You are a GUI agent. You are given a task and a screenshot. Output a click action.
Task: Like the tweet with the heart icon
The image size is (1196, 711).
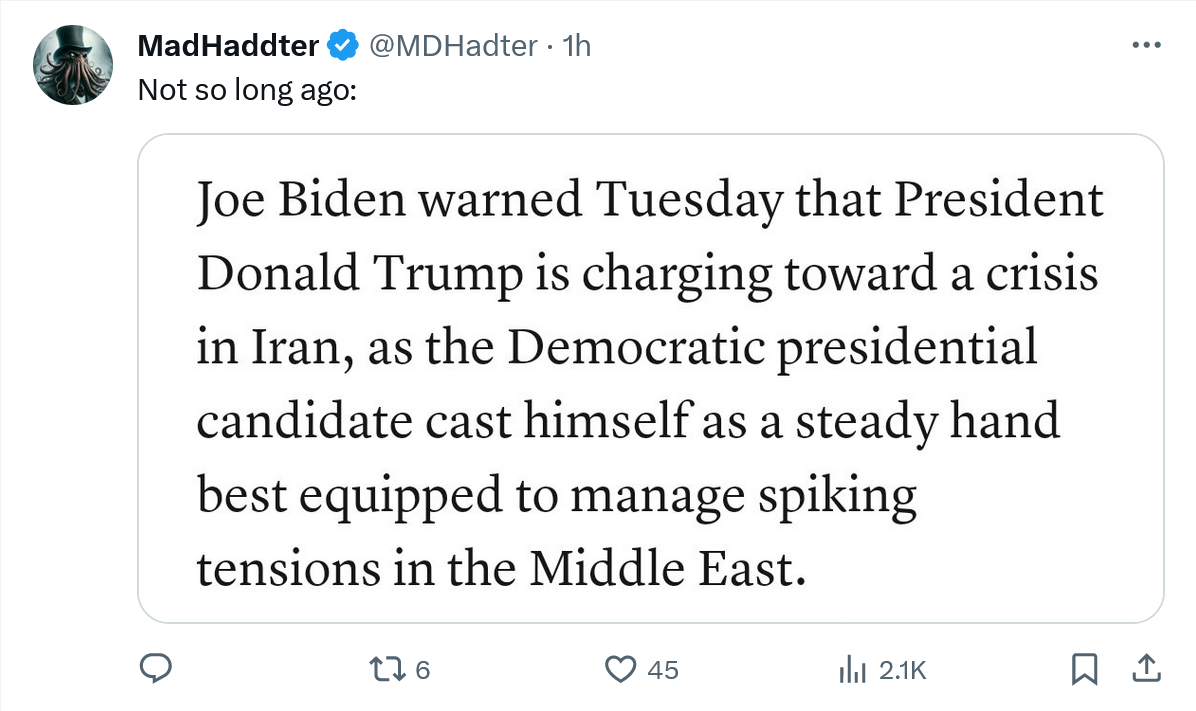coord(623,669)
